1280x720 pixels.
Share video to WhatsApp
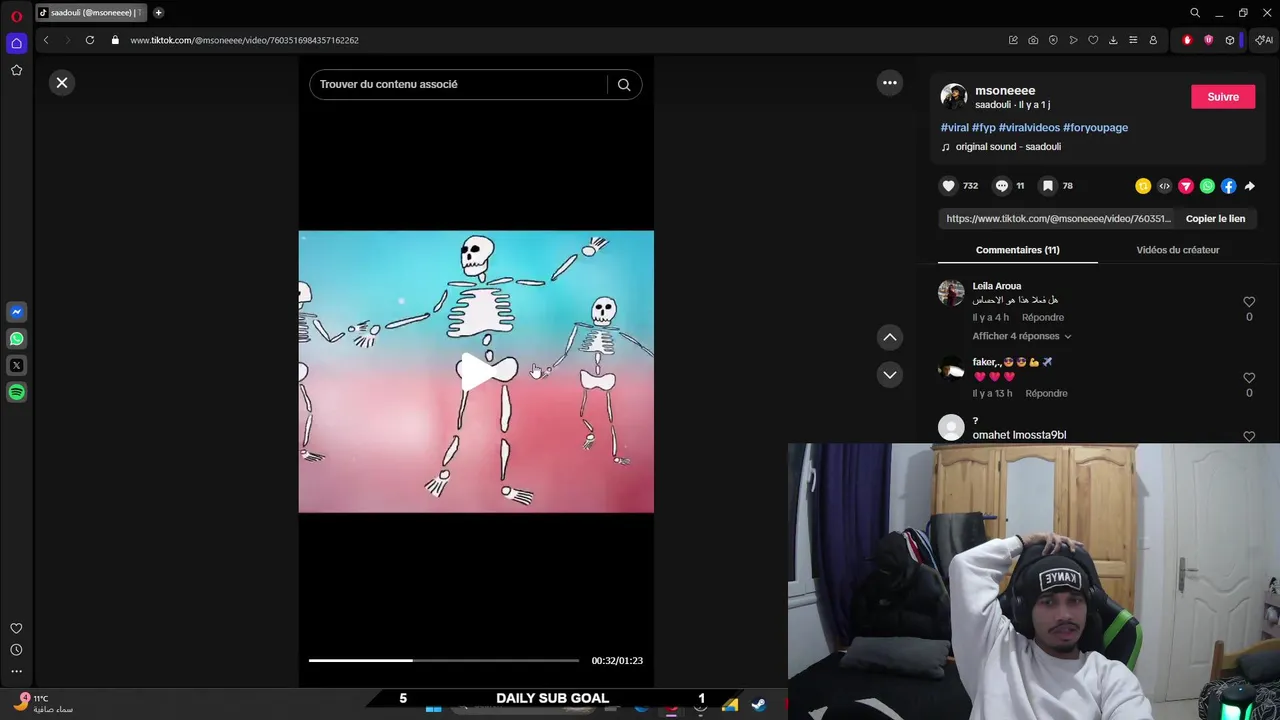[1207, 186]
